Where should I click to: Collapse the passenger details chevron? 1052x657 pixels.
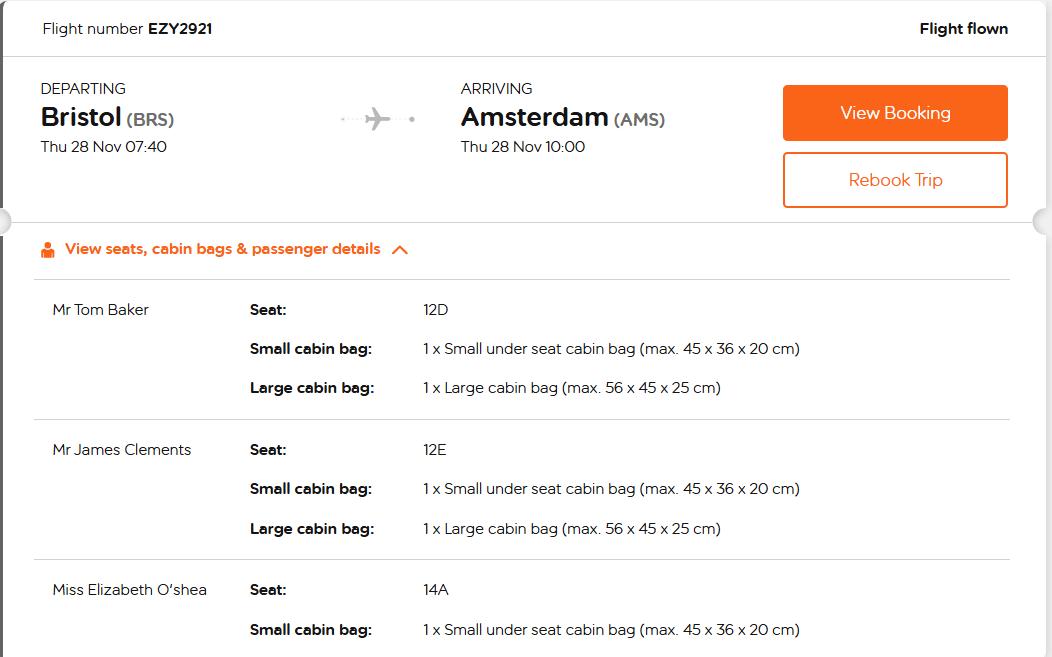click(x=400, y=250)
